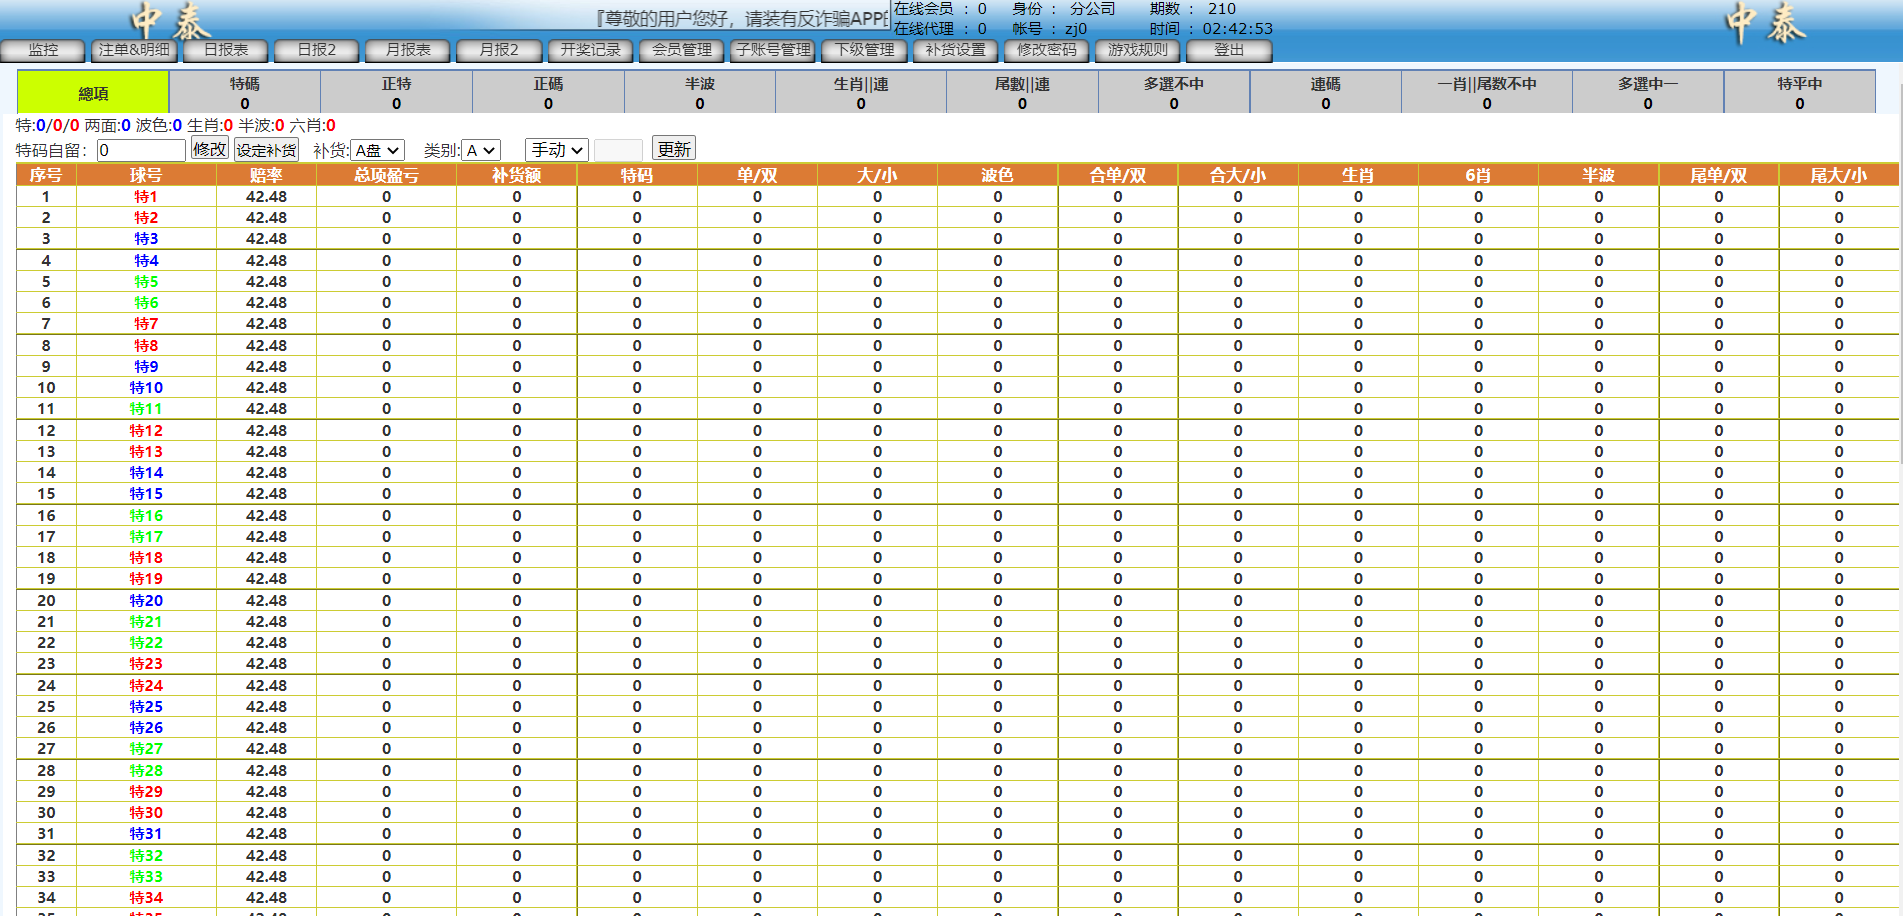Click 登出 to log out
1903x916 pixels.
1229,50
